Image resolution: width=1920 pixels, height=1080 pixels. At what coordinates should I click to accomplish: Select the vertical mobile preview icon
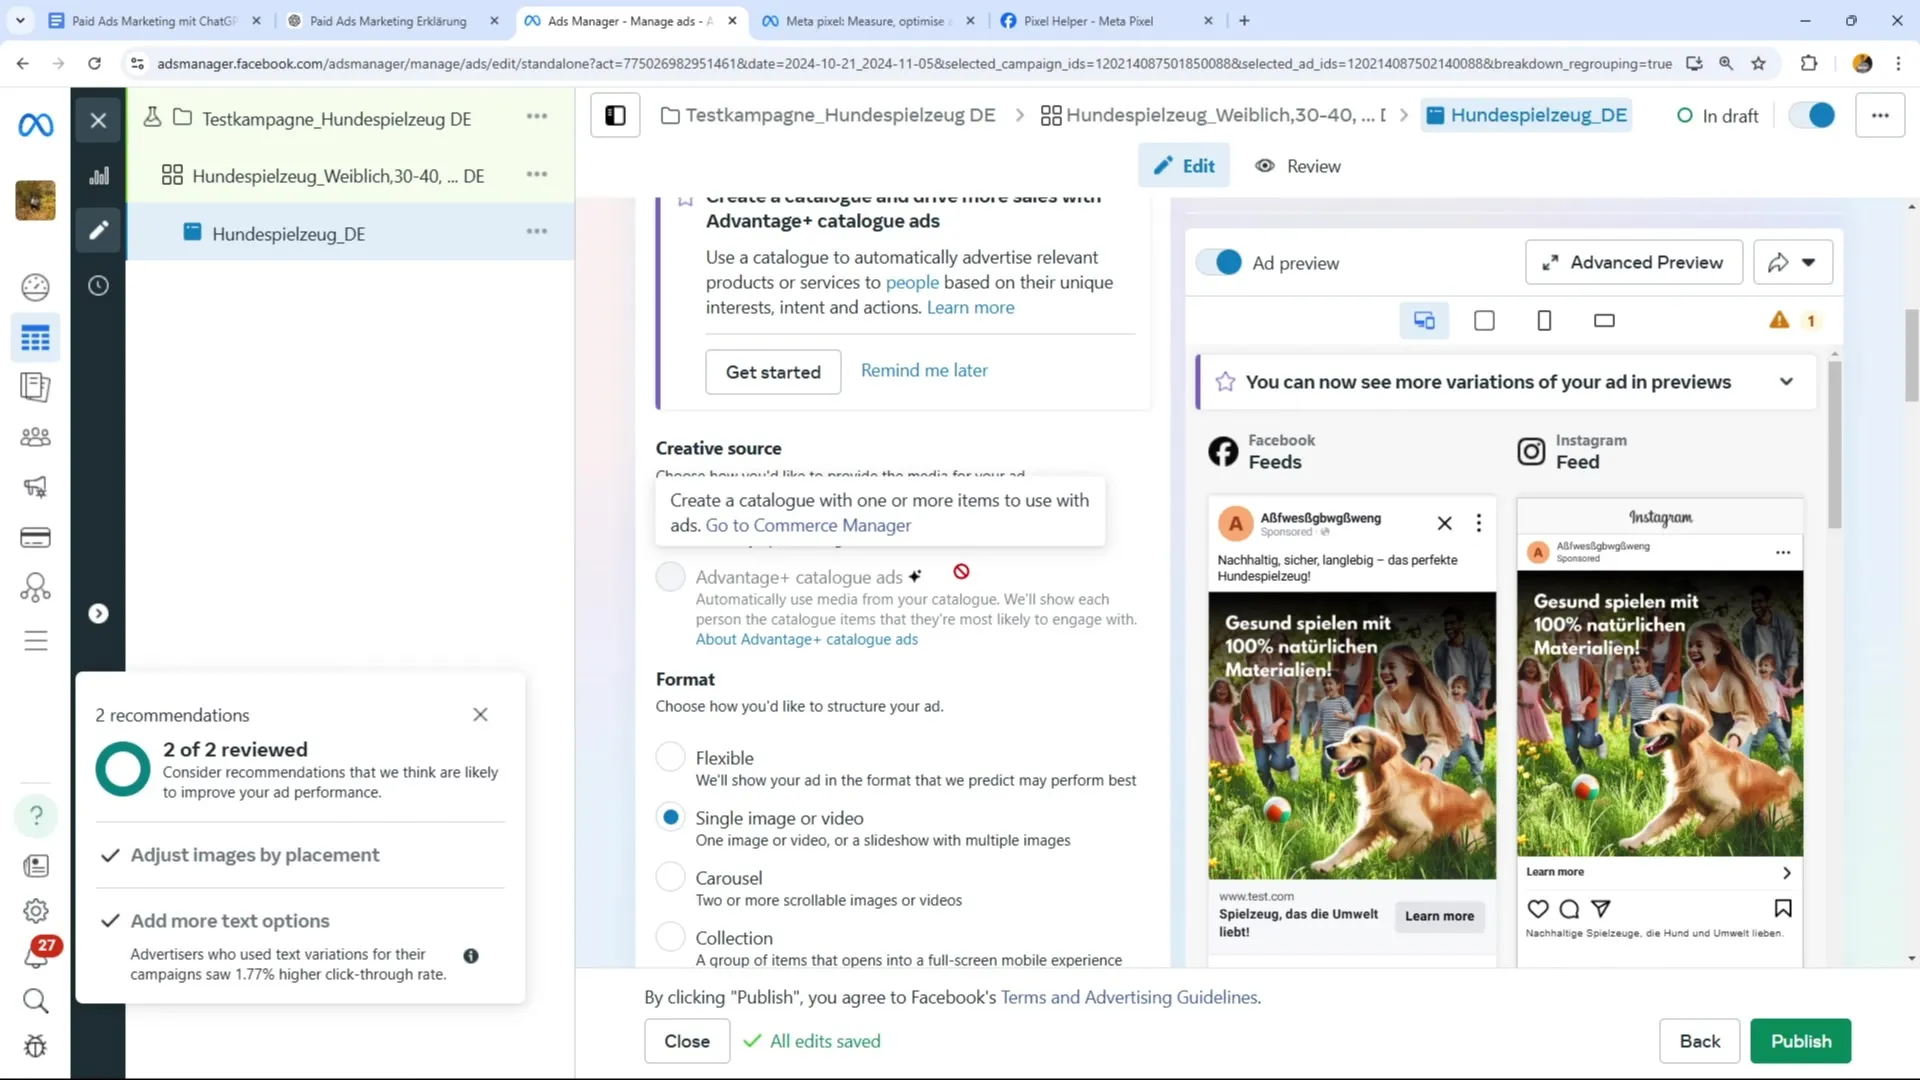(1544, 321)
